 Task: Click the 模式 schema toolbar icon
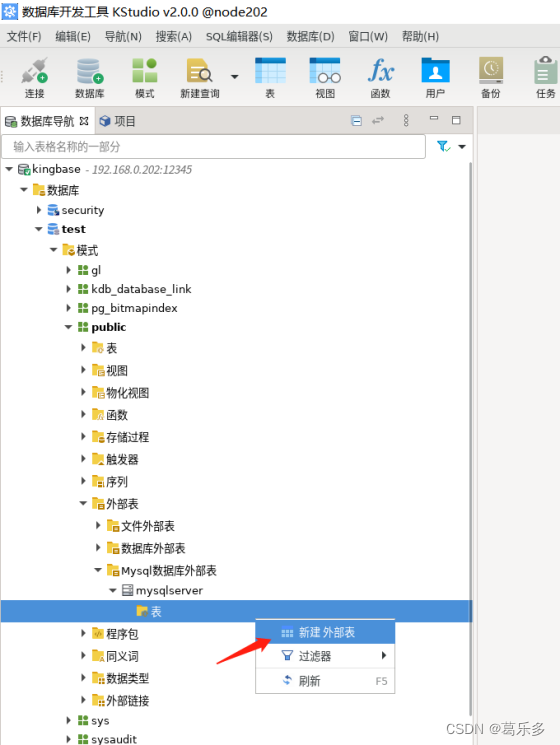(144, 78)
